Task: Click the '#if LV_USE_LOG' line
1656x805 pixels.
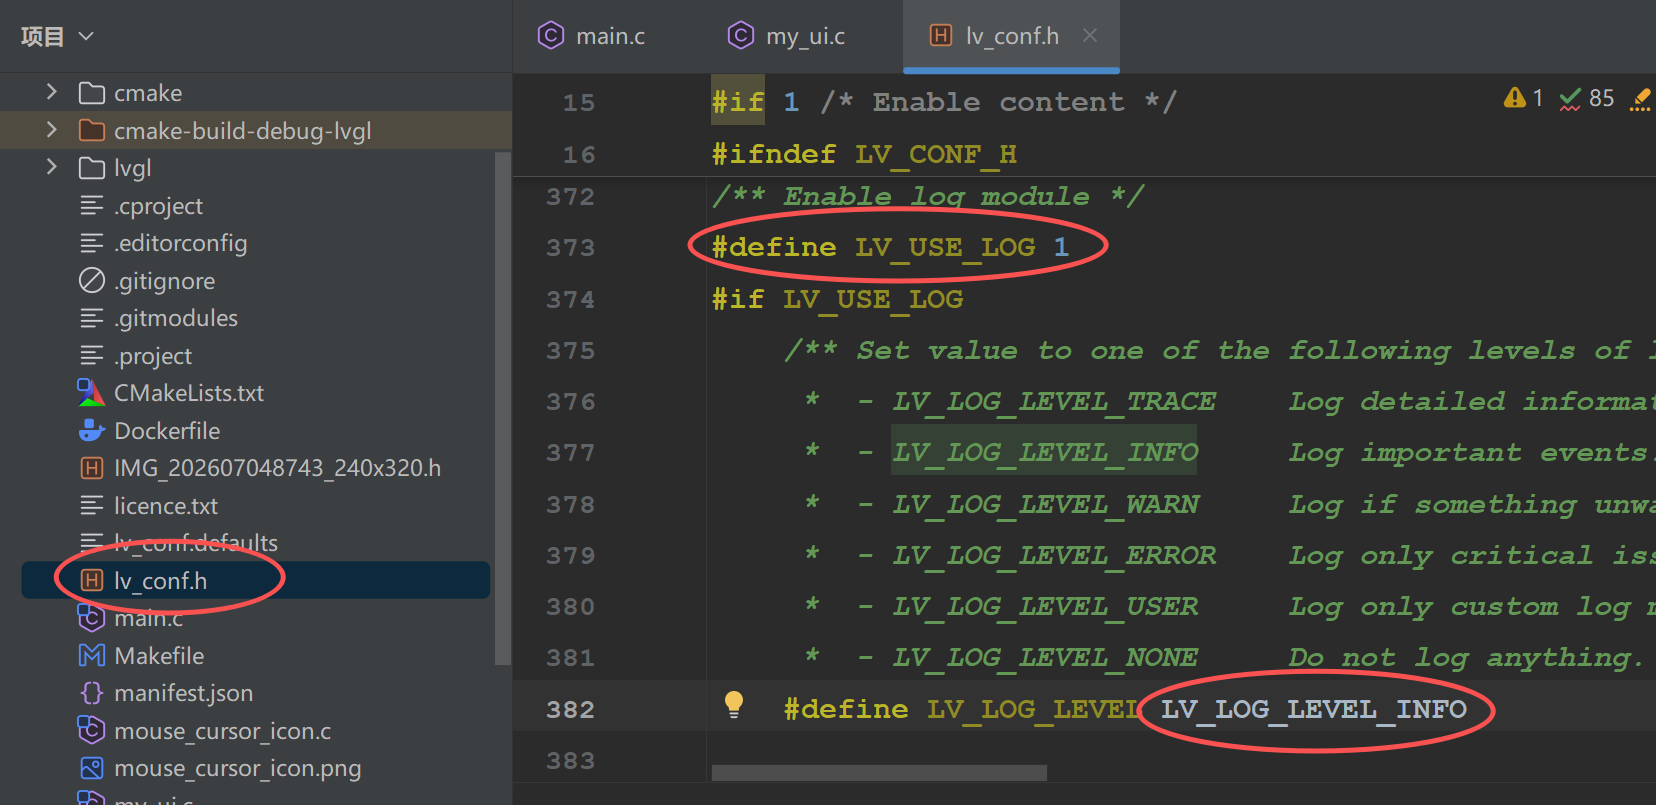Action: coord(837,299)
